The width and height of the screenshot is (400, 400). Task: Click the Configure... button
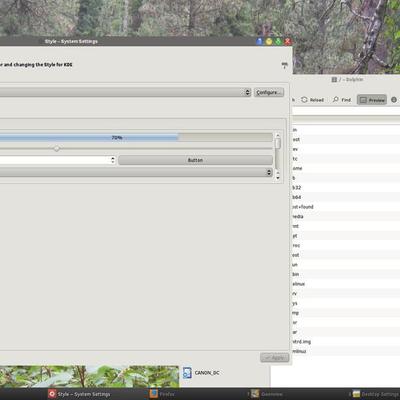click(x=269, y=92)
